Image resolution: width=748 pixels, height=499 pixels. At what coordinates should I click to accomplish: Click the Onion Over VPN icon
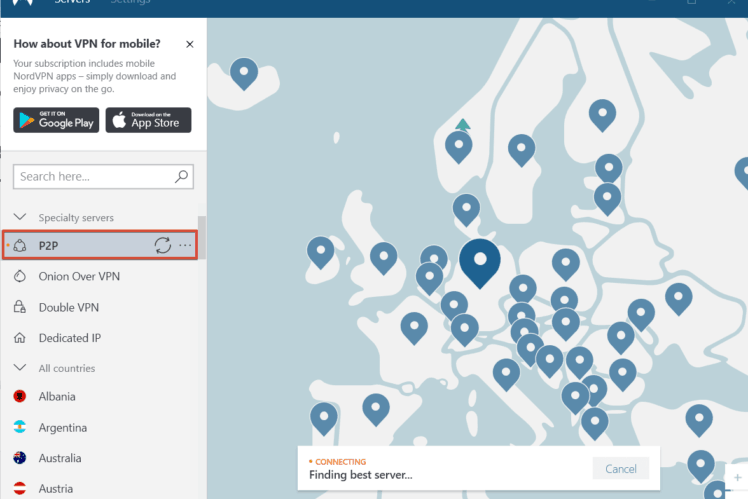click(x=20, y=276)
